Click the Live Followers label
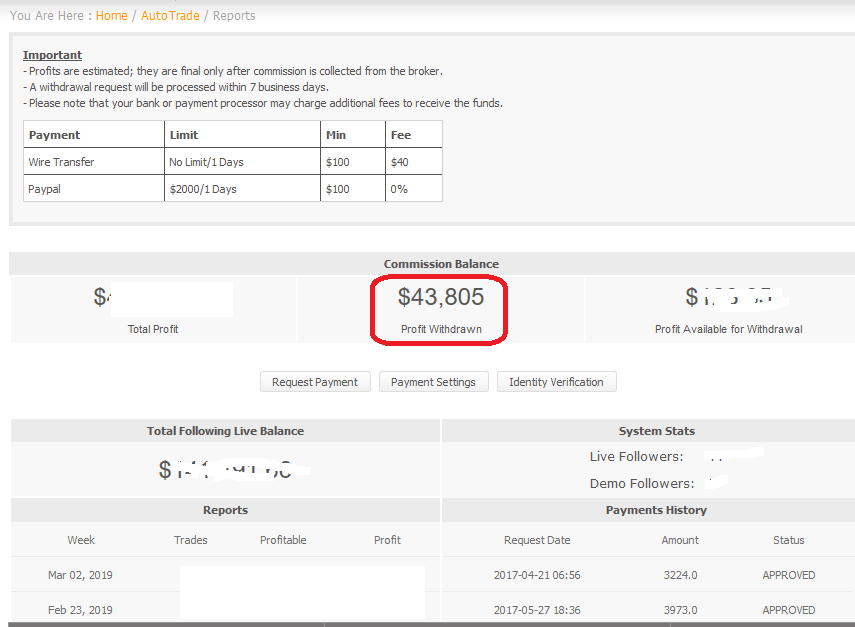Image resolution: width=855 pixels, height=627 pixels. point(636,456)
